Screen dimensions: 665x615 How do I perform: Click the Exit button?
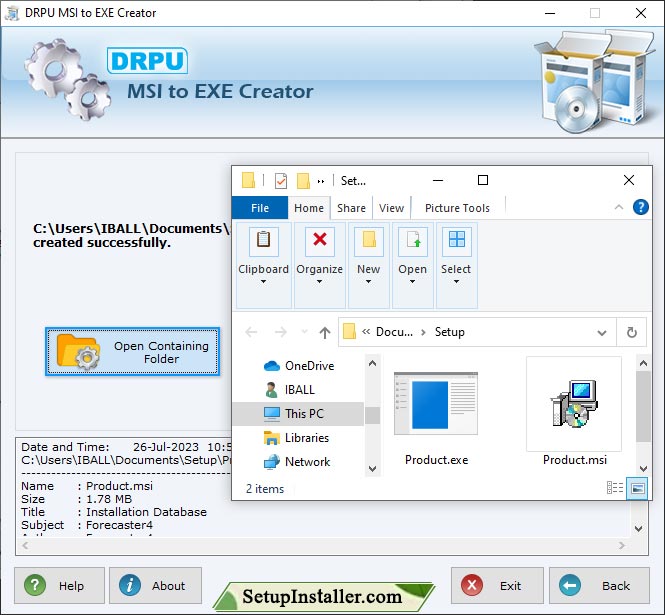497,586
